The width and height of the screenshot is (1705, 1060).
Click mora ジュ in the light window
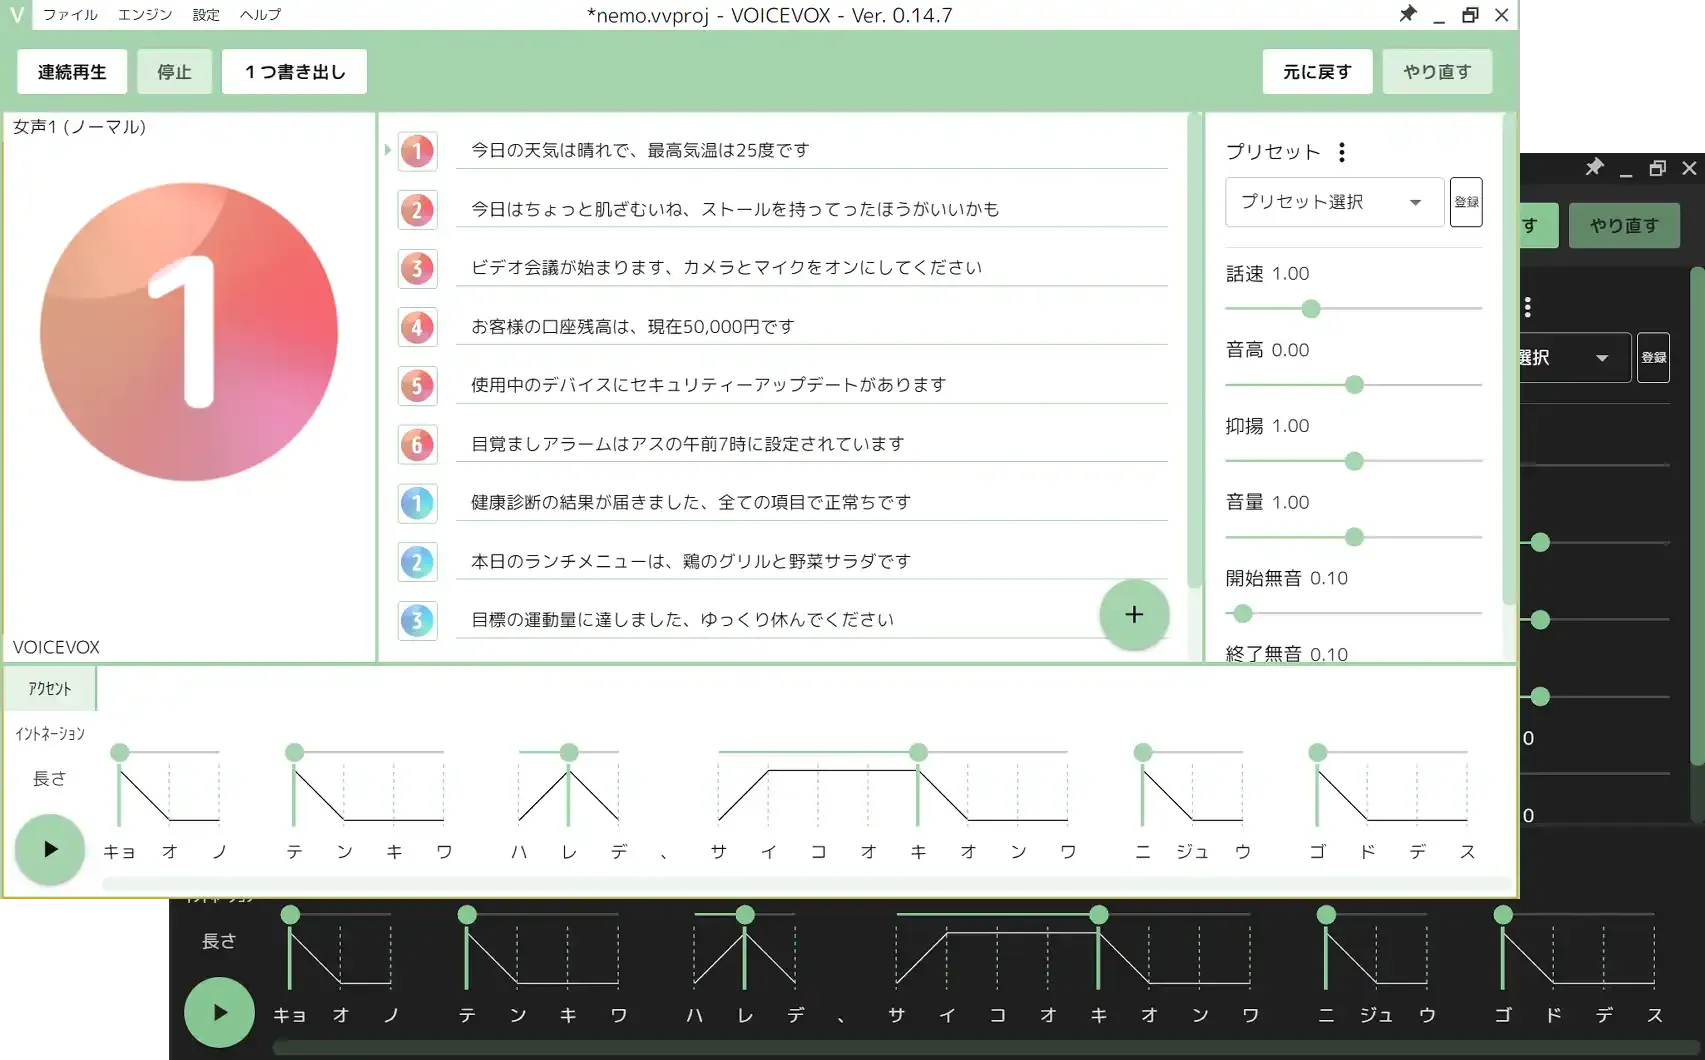pyautogui.click(x=1193, y=852)
